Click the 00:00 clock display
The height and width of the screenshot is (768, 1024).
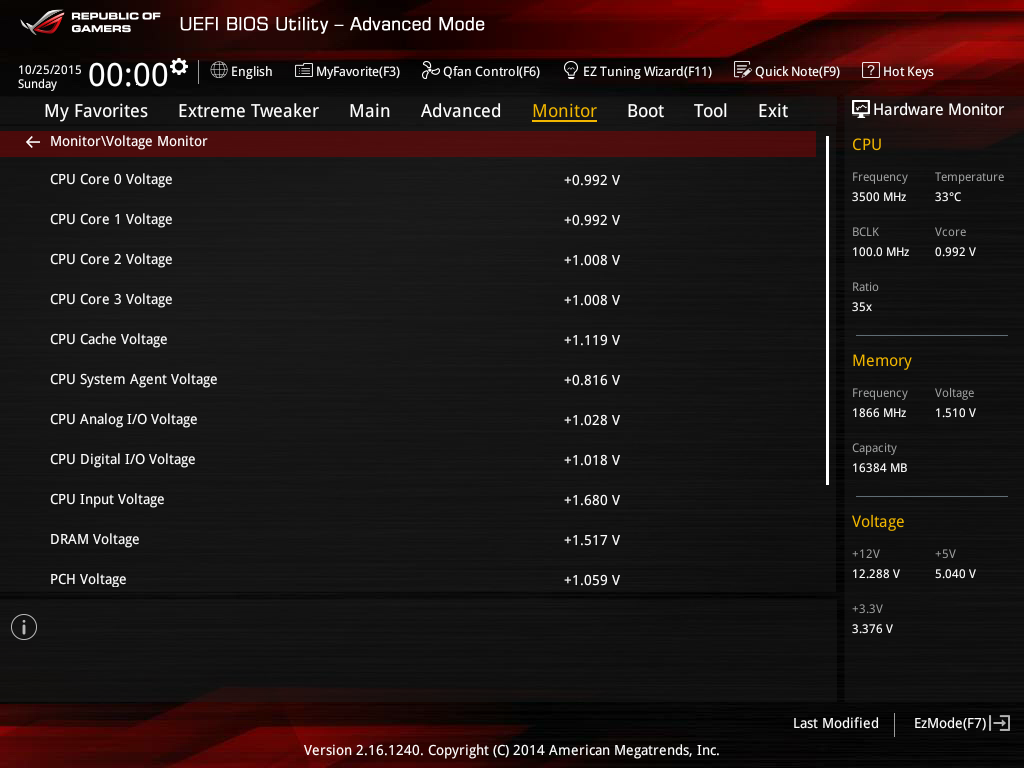point(128,74)
